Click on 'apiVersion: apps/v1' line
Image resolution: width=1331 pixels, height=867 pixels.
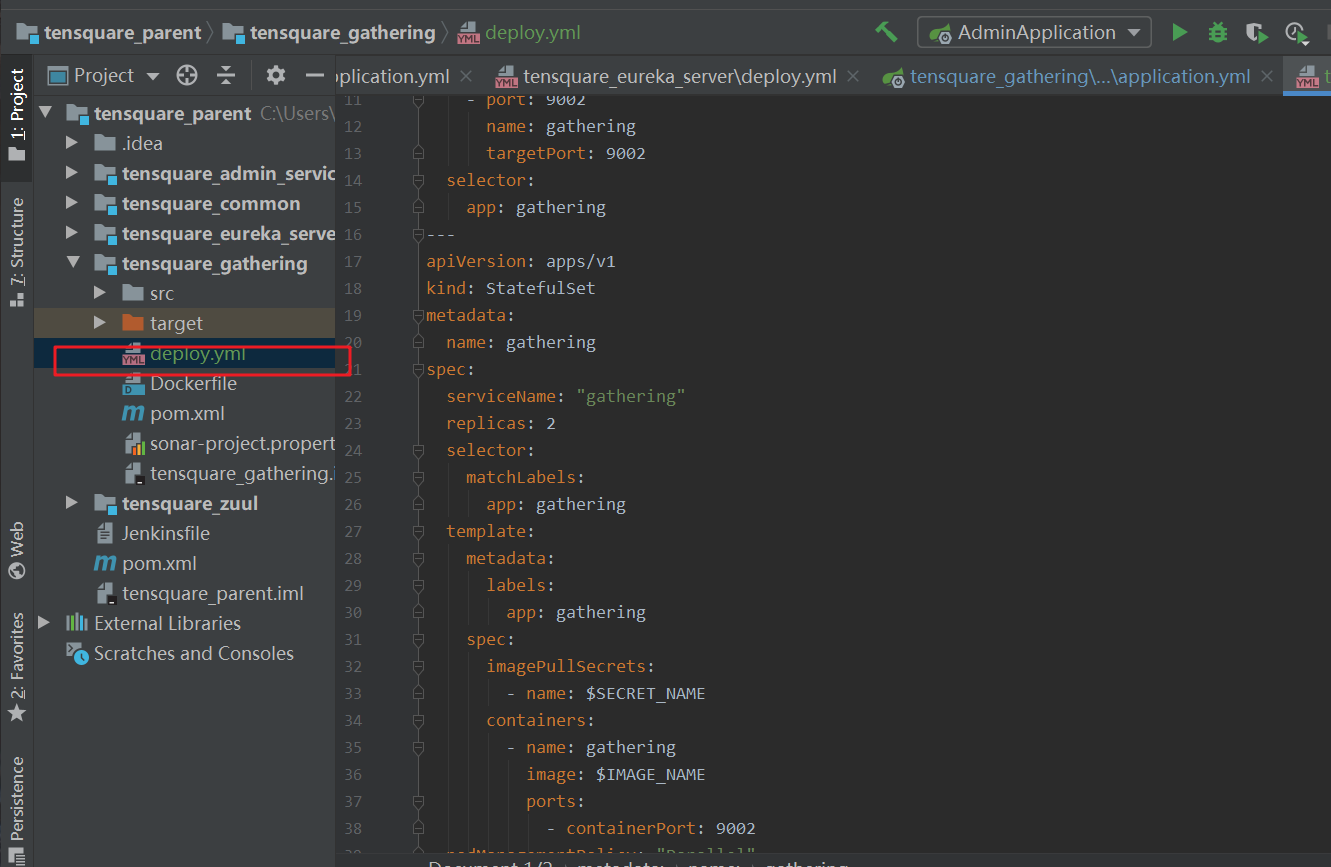[x=520, y=261]
